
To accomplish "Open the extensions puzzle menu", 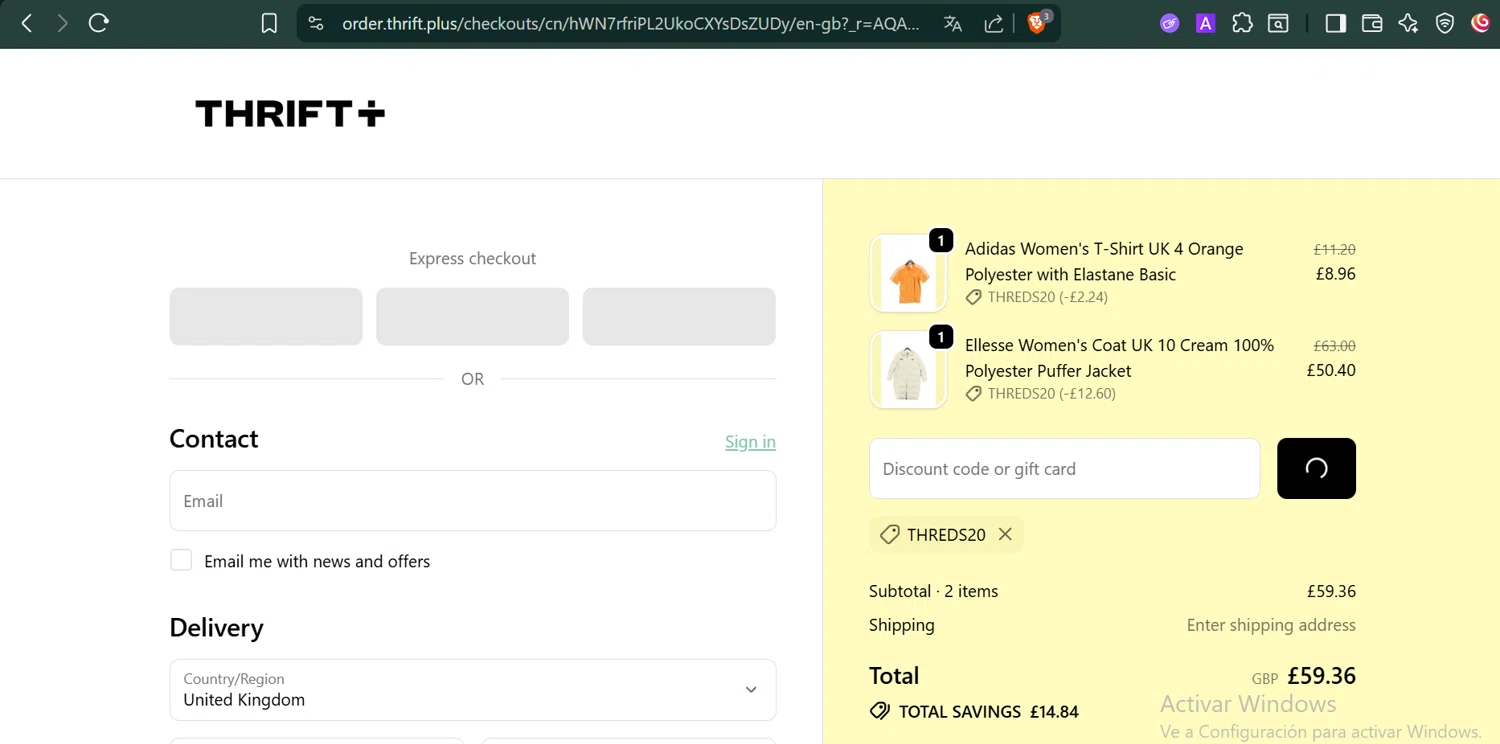I will point(1242,23).
